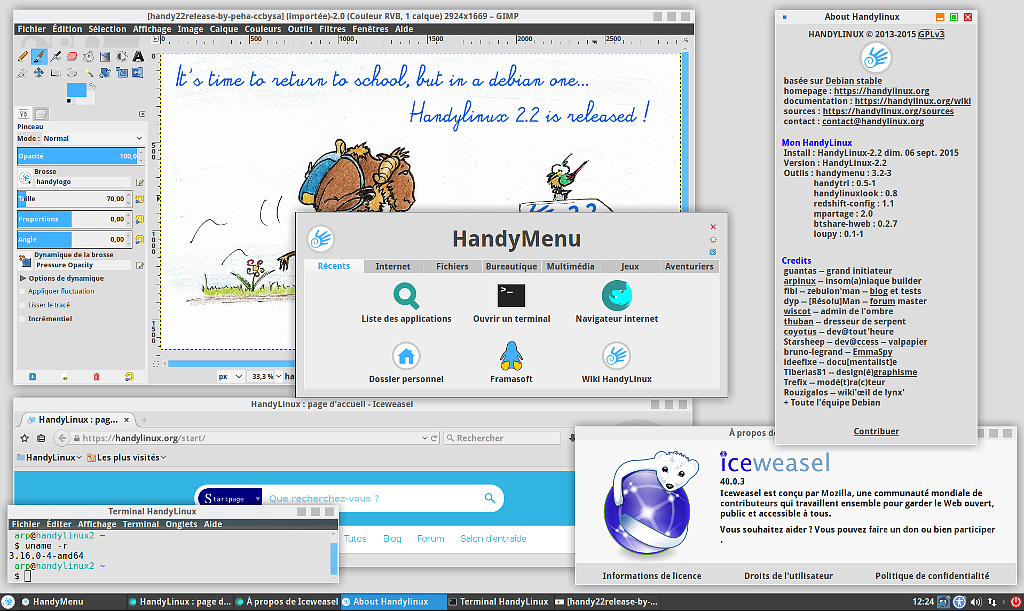Toggle the Lisser le tracé checkbox
The height and width of the screenshot is (611, 1024).
(x=23, y=304)
